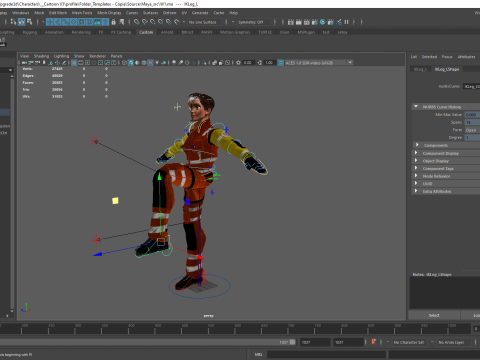Toggle the view transform teal icon
Viewport: 480px width, 360px height.
pyautogui.click(x=281, y=63)
